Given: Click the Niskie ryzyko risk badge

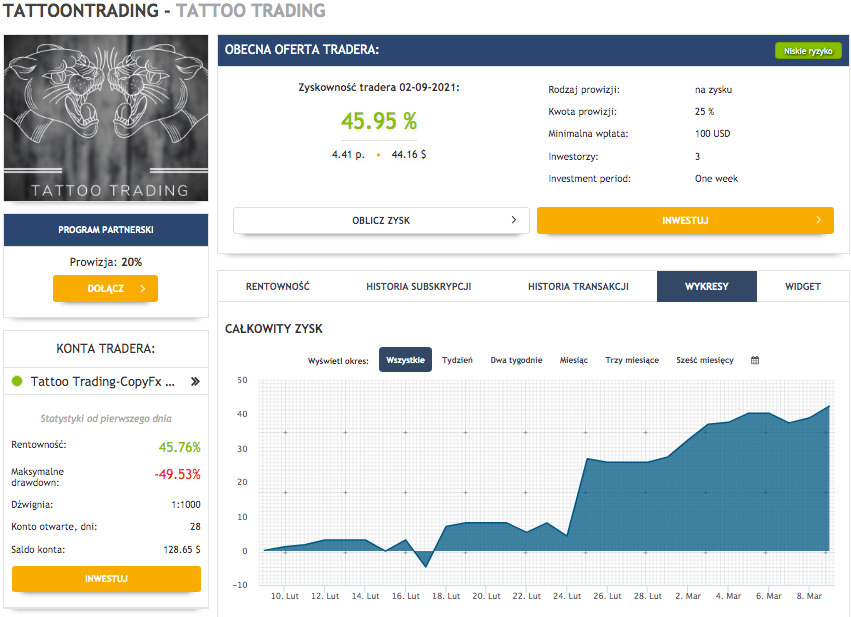Looking at the screenshot, I should pos(807,50).
